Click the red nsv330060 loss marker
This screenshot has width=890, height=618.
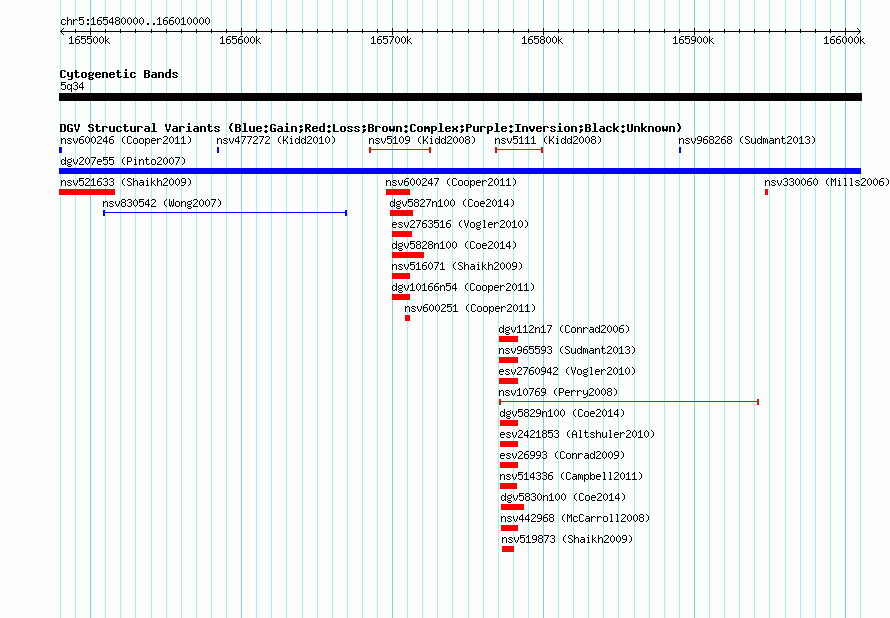click(x=766, y=192)
